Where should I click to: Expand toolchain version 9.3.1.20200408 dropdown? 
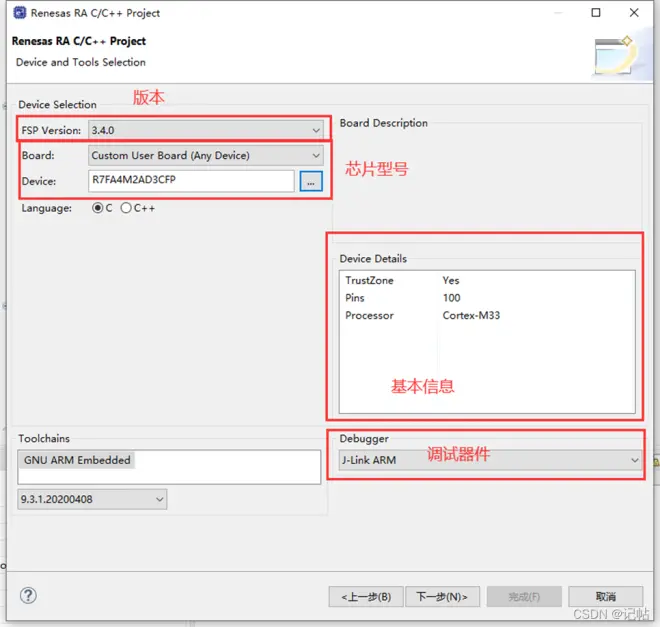point(92,499)
